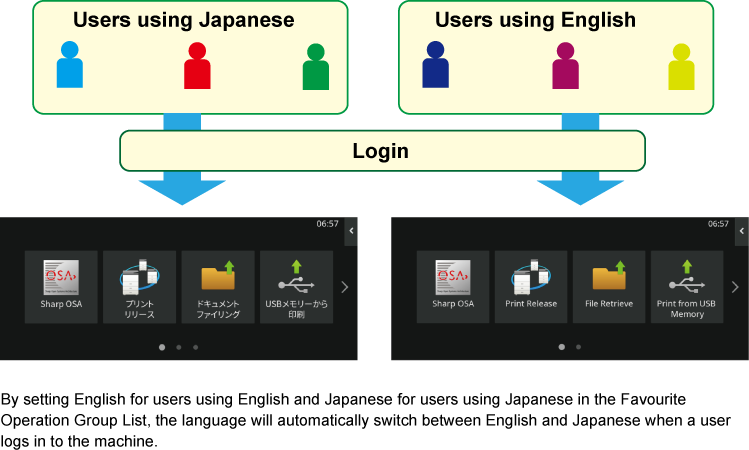749x450 pixels.
Task: Click the Users using English heading
Action: (x=535, y=20)
